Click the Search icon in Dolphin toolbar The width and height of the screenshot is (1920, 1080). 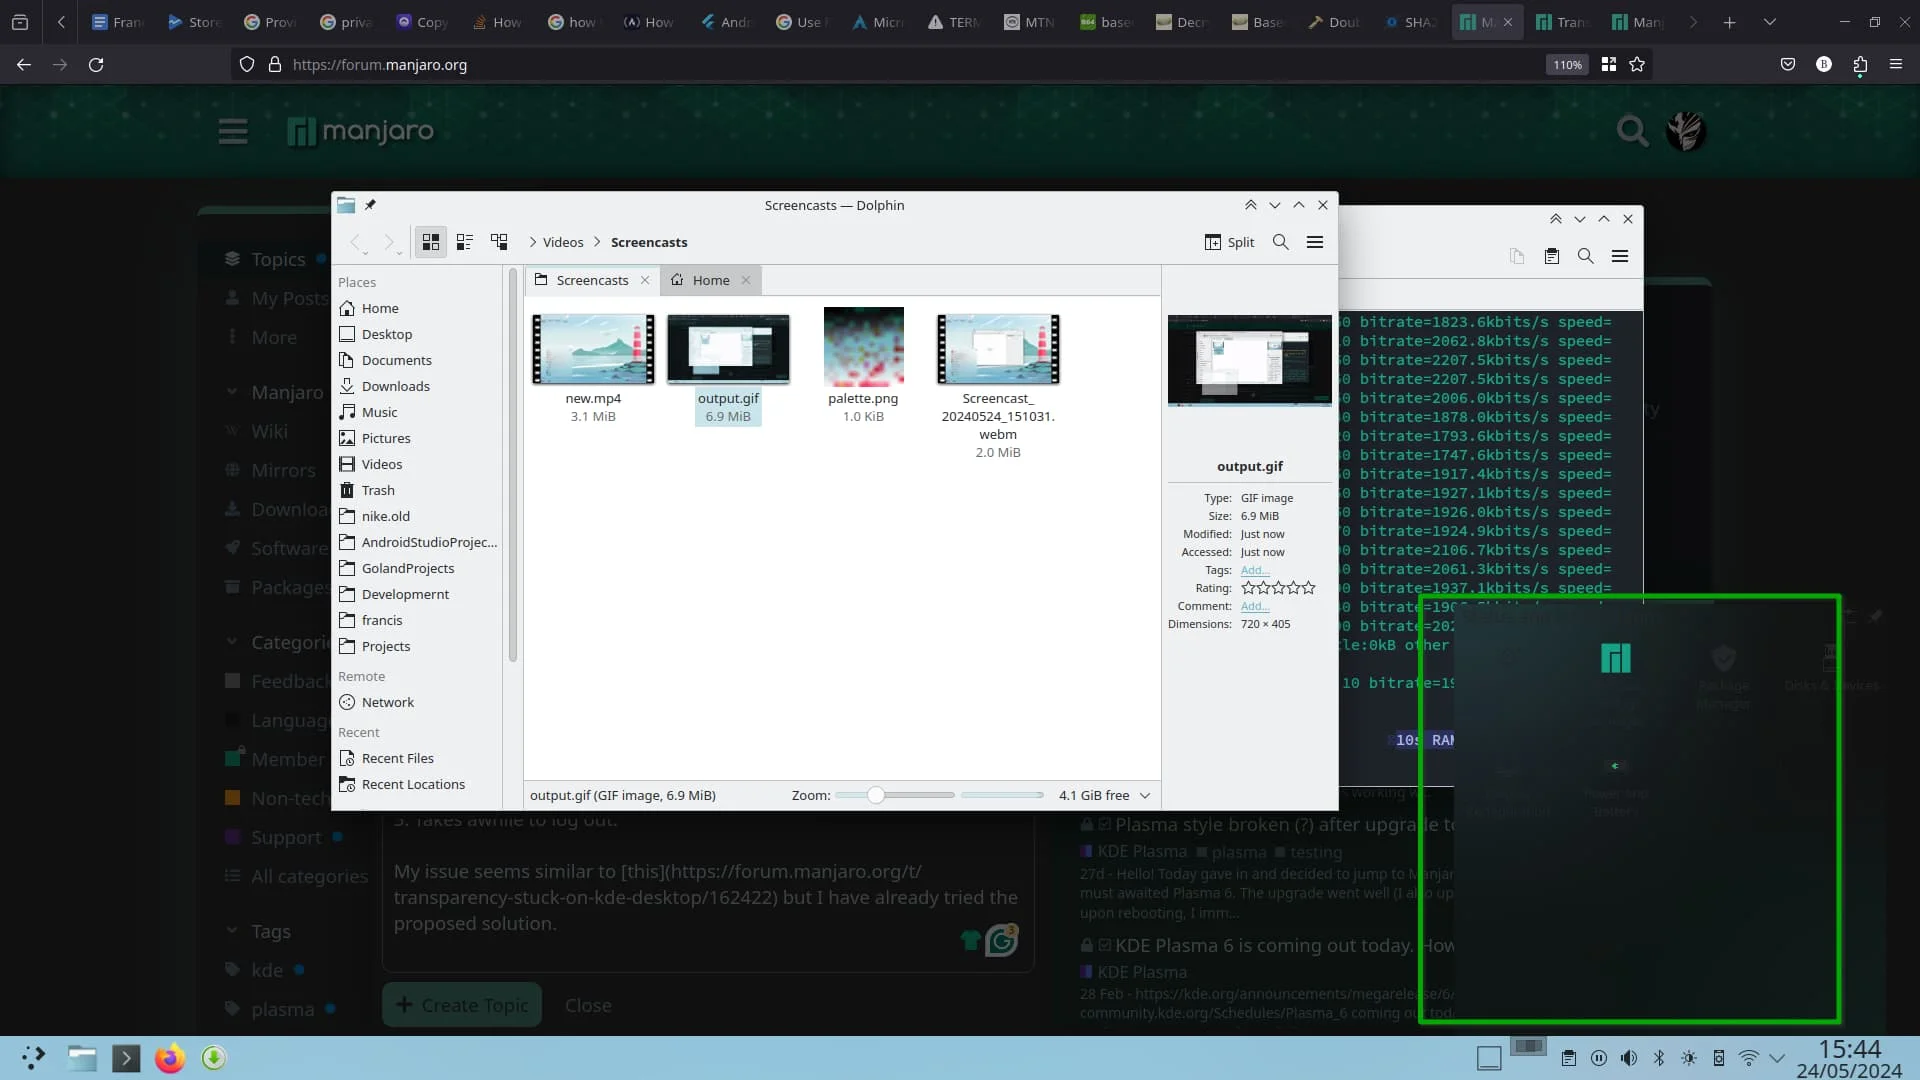[x=1280, y=241]
